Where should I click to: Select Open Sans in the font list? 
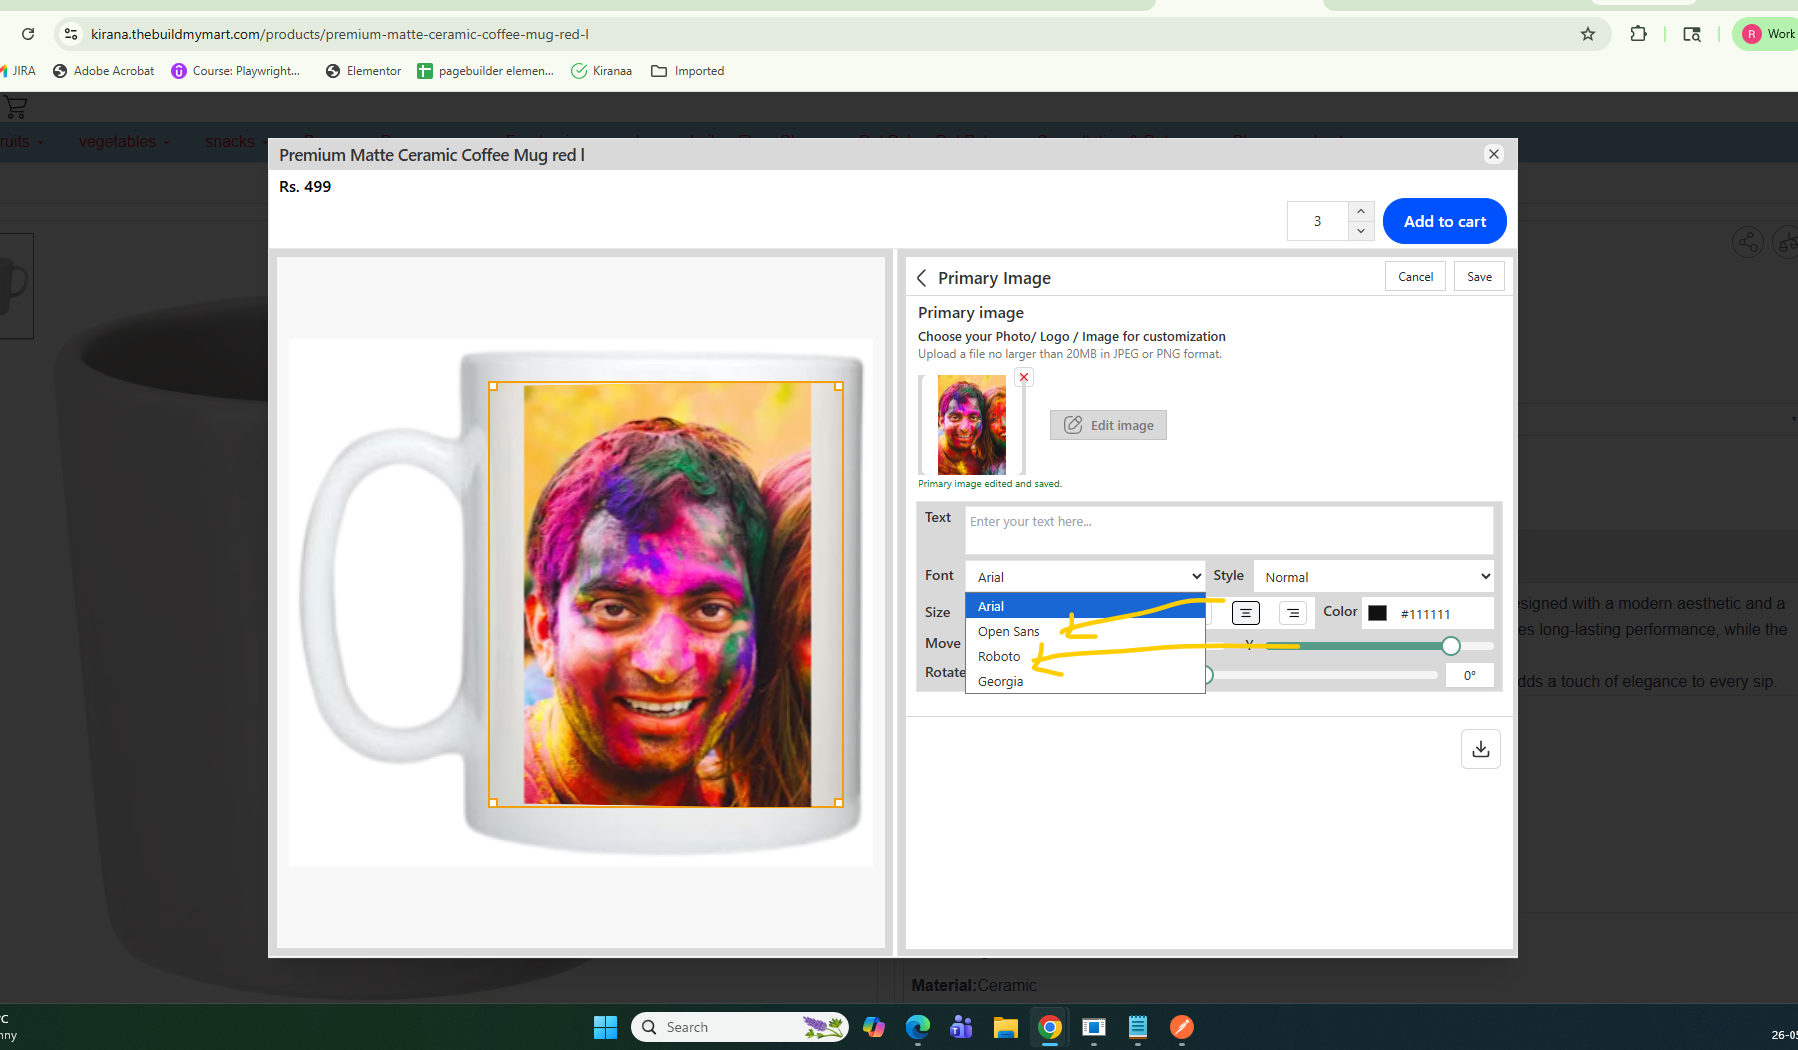(x=1085, y=631)
